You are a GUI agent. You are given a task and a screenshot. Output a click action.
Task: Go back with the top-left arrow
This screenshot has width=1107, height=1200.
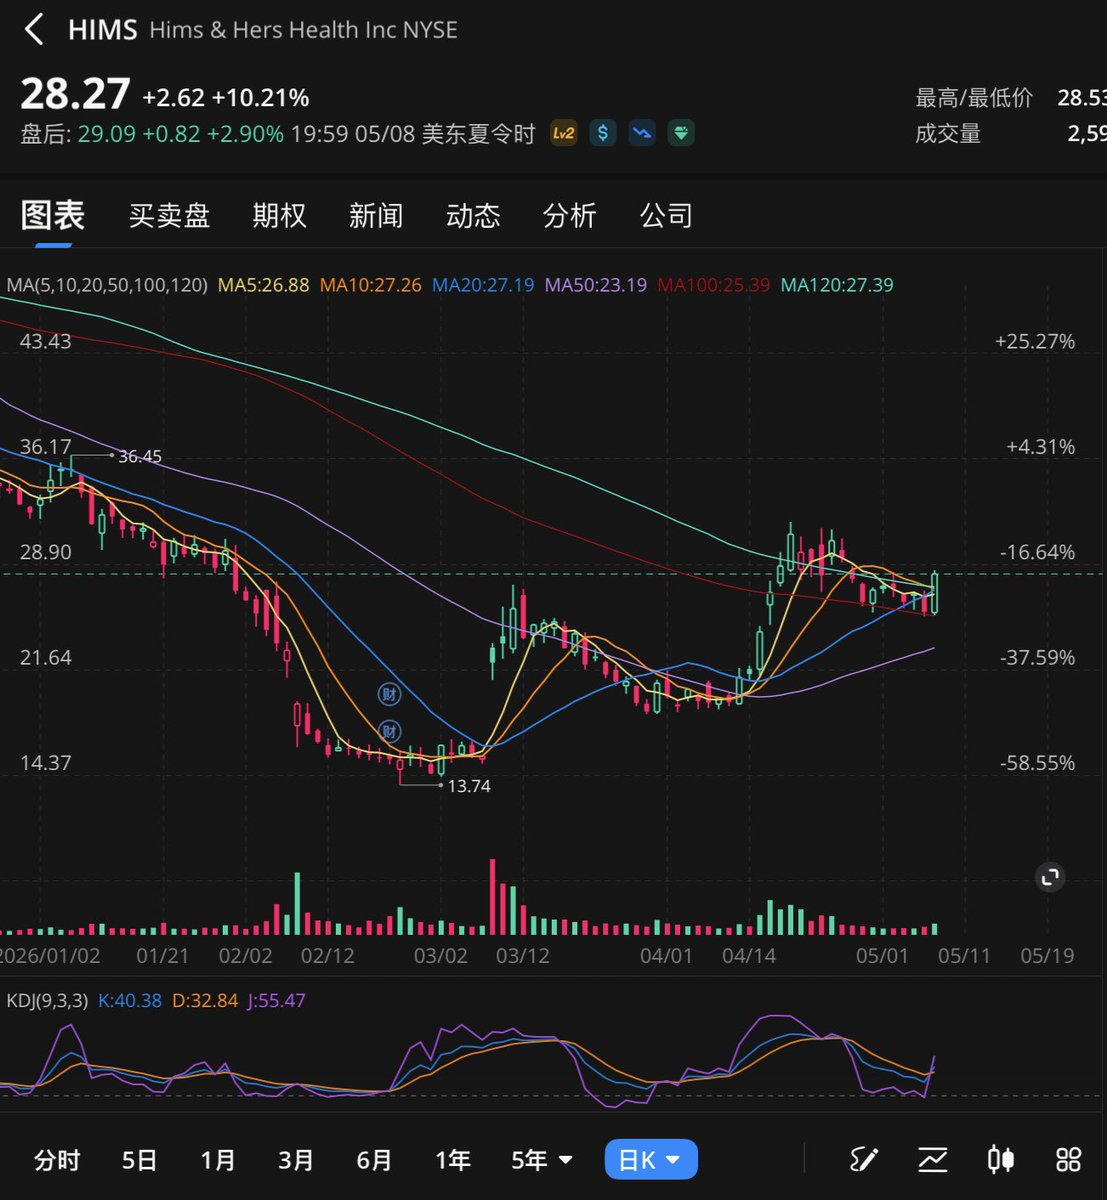34,30
